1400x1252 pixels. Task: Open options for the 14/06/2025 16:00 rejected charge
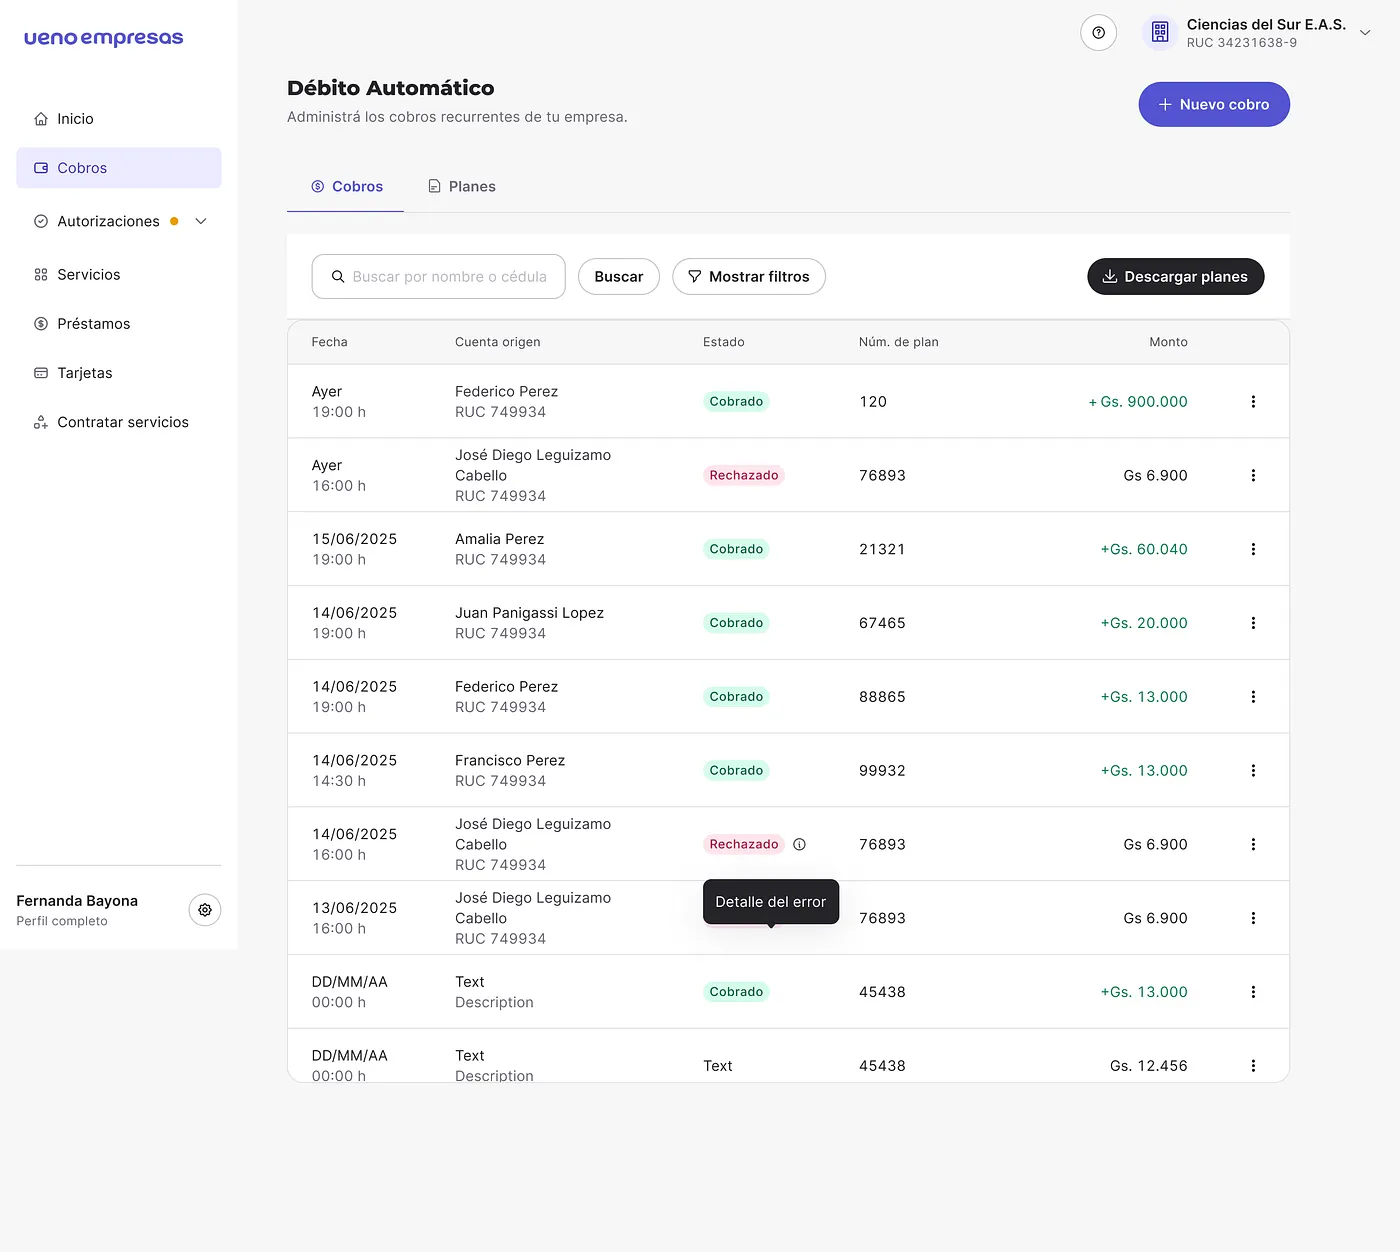pyautogui.click(x=1253, y=844)
